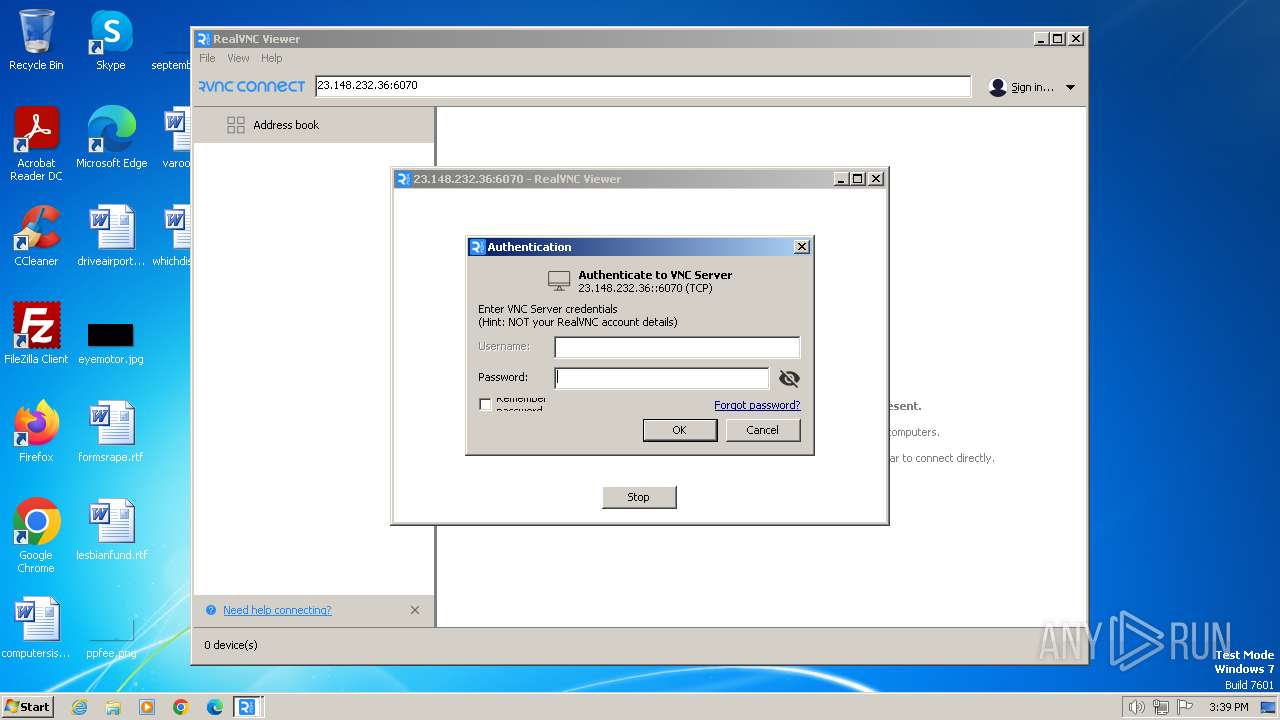Select the Address book grid icon

pos(236,125)
